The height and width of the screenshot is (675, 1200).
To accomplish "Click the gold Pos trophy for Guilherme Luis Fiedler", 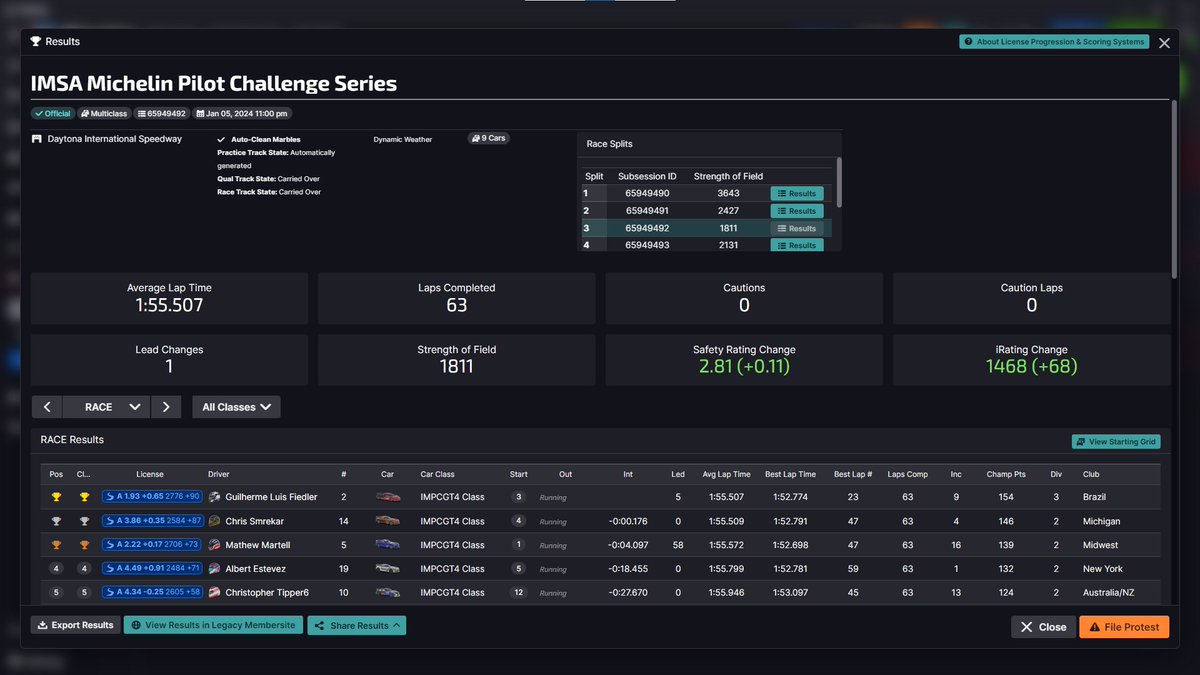I will tap(57, 497).
